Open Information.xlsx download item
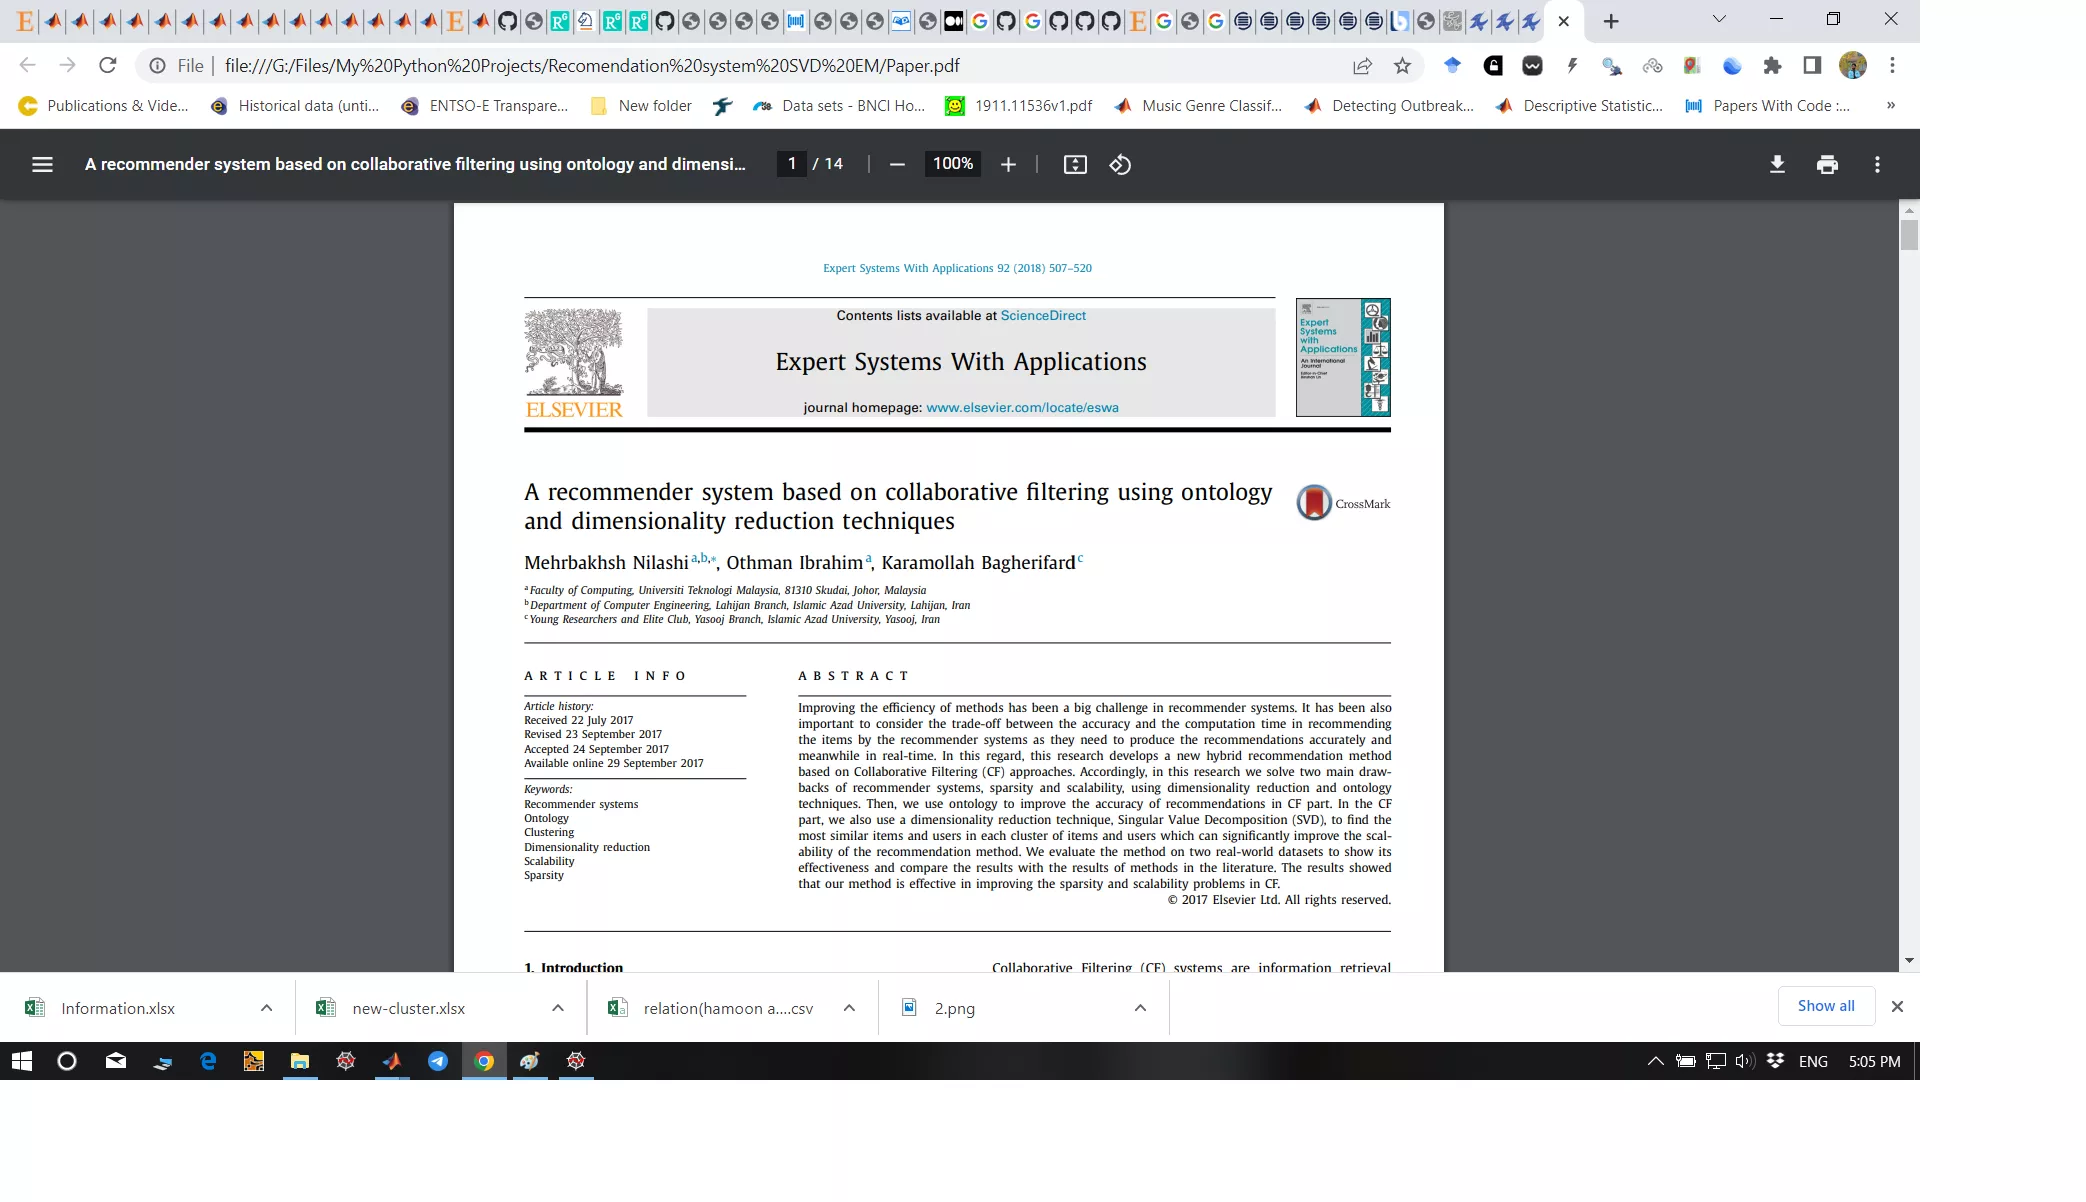Viewport: 2086px width, 1202px height. (x=118, y=1008)
